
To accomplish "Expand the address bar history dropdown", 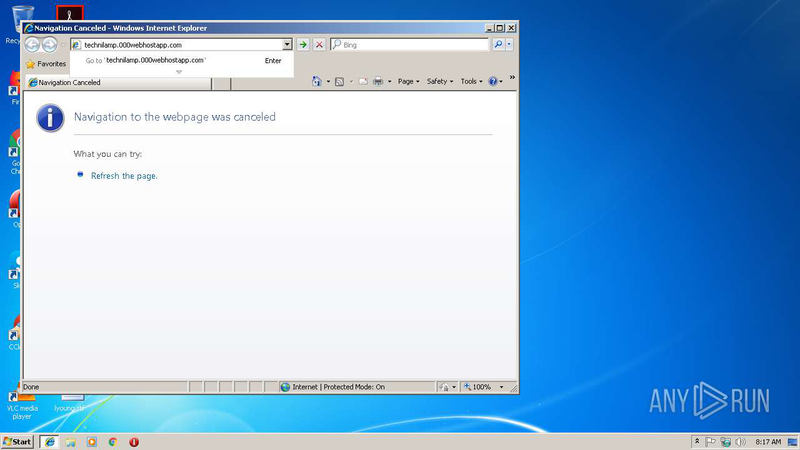I will [287, 45].
